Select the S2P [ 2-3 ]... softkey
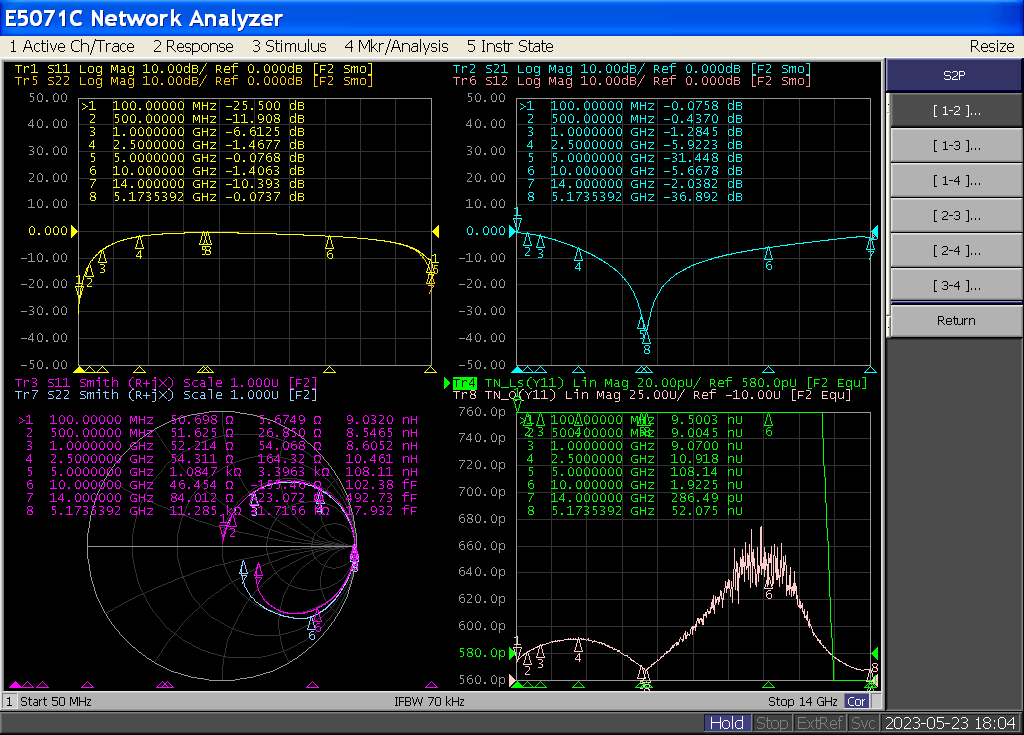Image resolution: width=1024 pixels, height=735 pixels. point(956,216)
